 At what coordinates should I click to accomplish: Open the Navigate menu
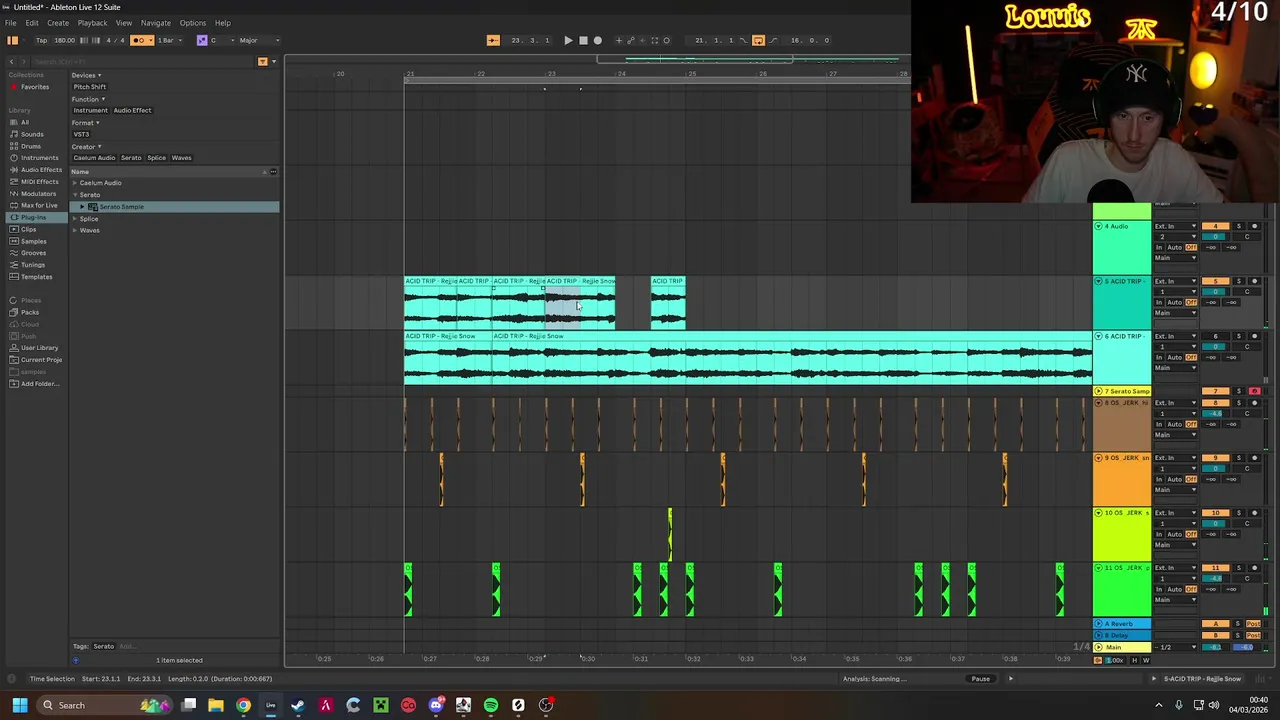155,23
